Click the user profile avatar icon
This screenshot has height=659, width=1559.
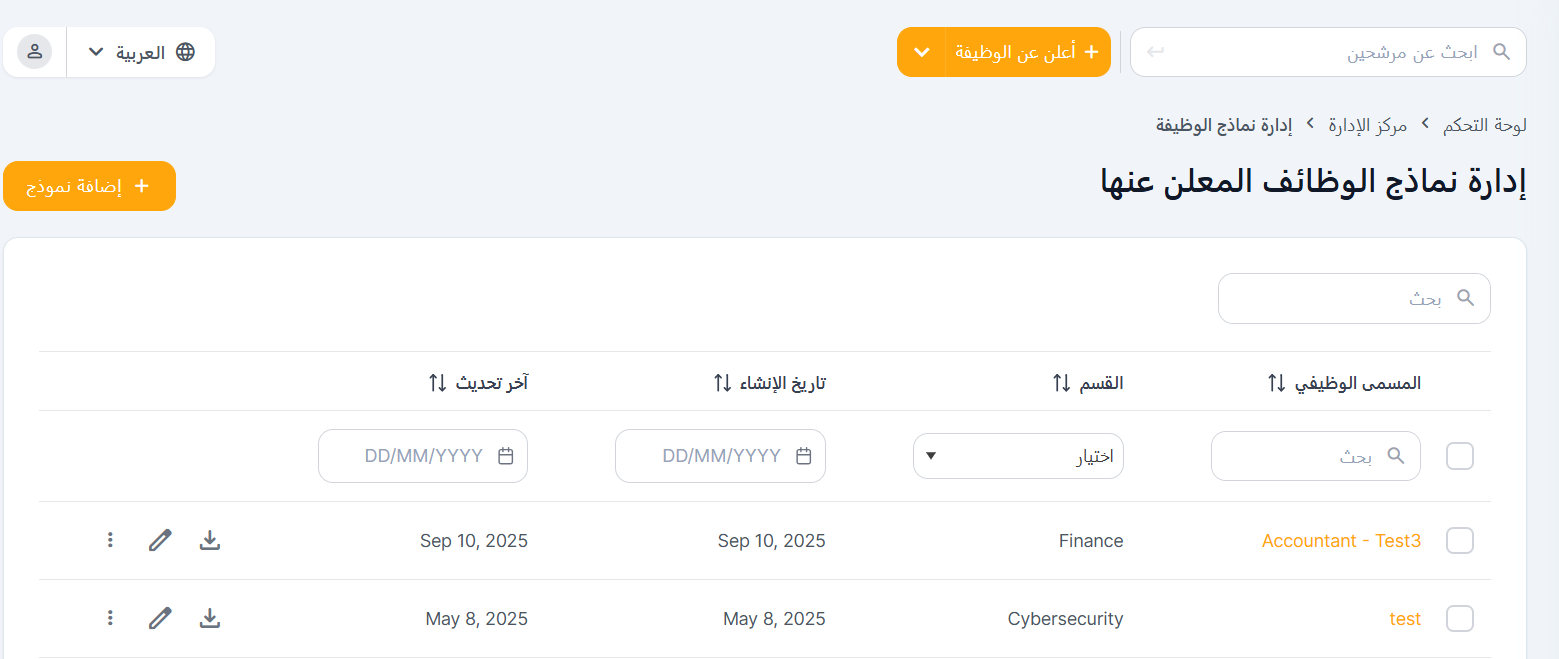point(35,52)
